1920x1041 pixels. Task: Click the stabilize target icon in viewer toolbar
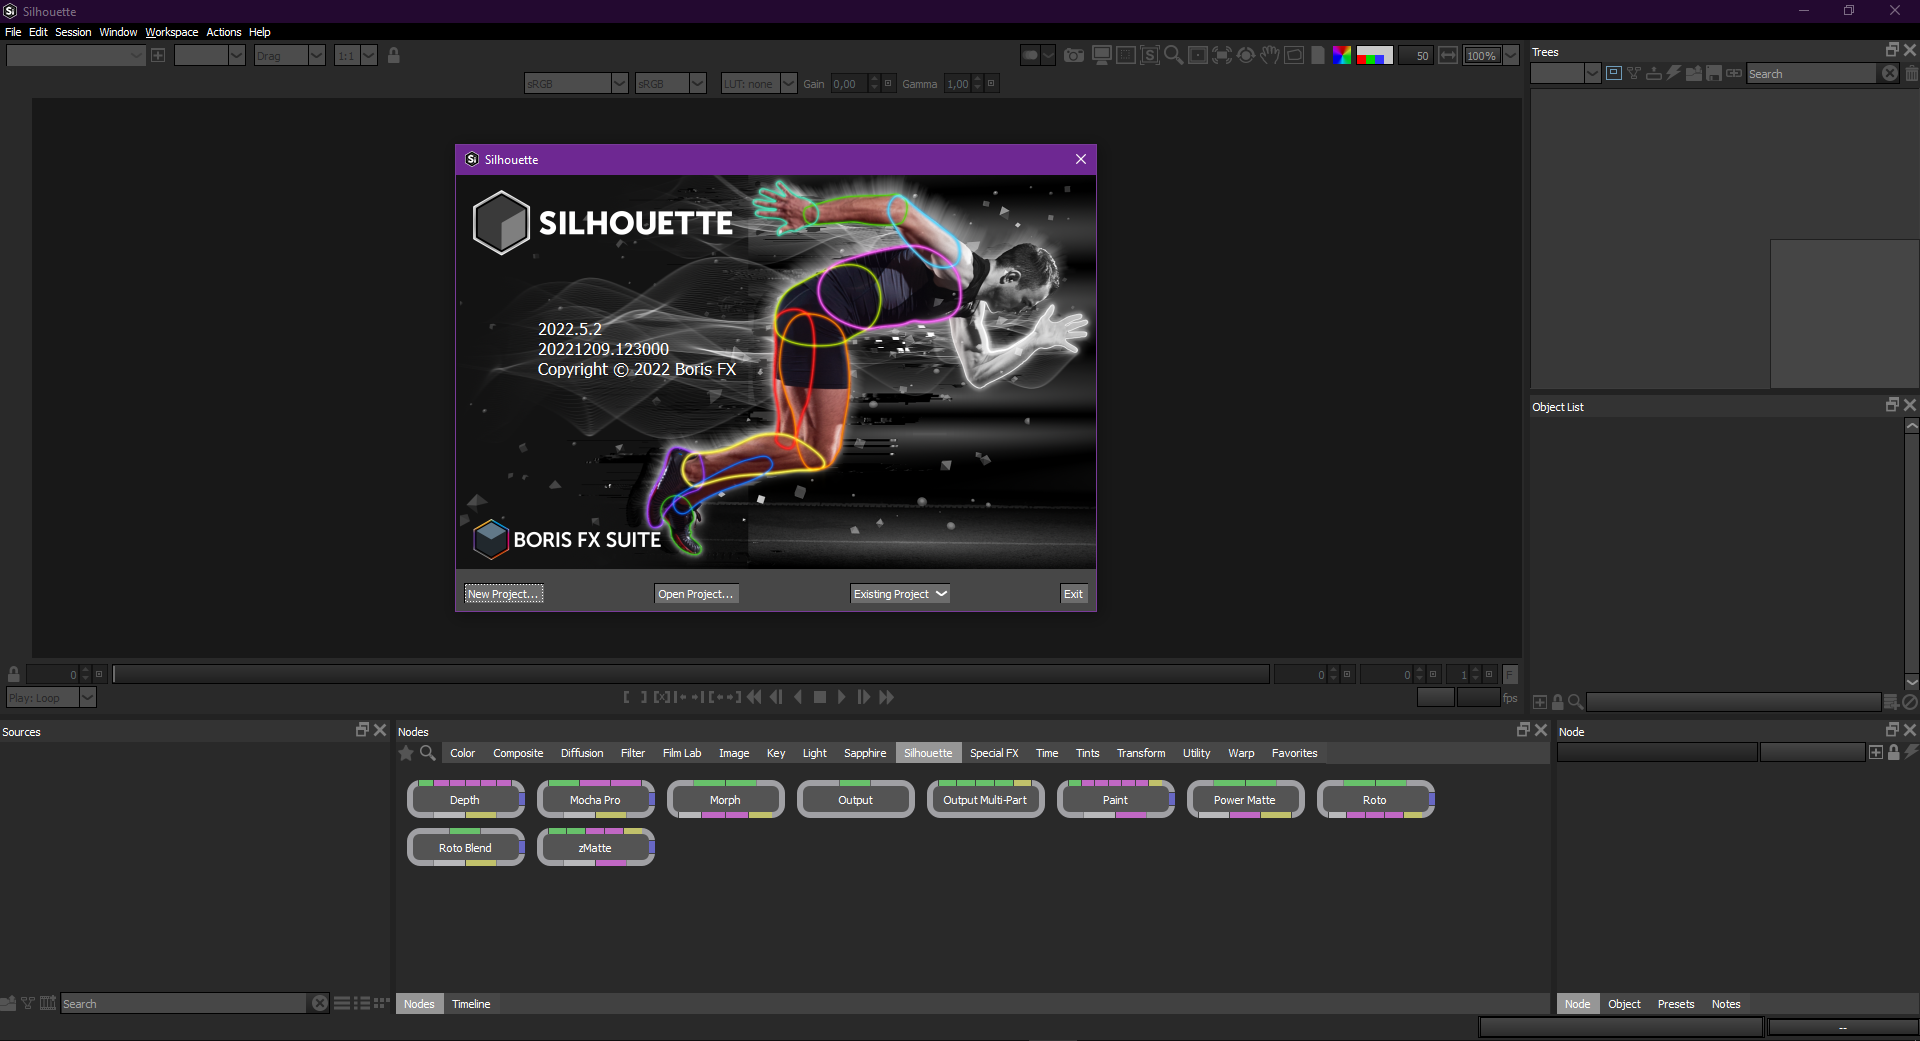coord(1246,56)
